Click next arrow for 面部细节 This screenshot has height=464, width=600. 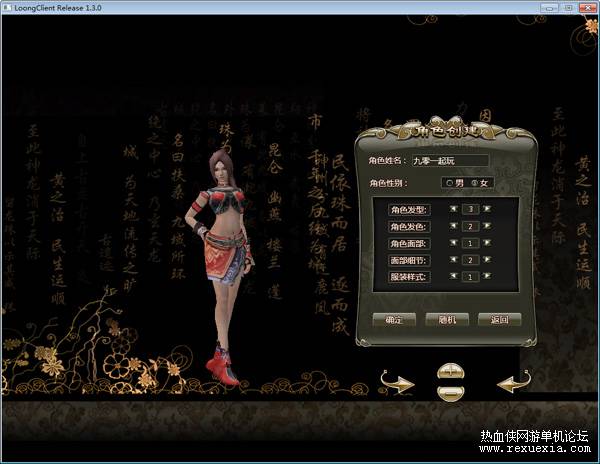point(487,260)
